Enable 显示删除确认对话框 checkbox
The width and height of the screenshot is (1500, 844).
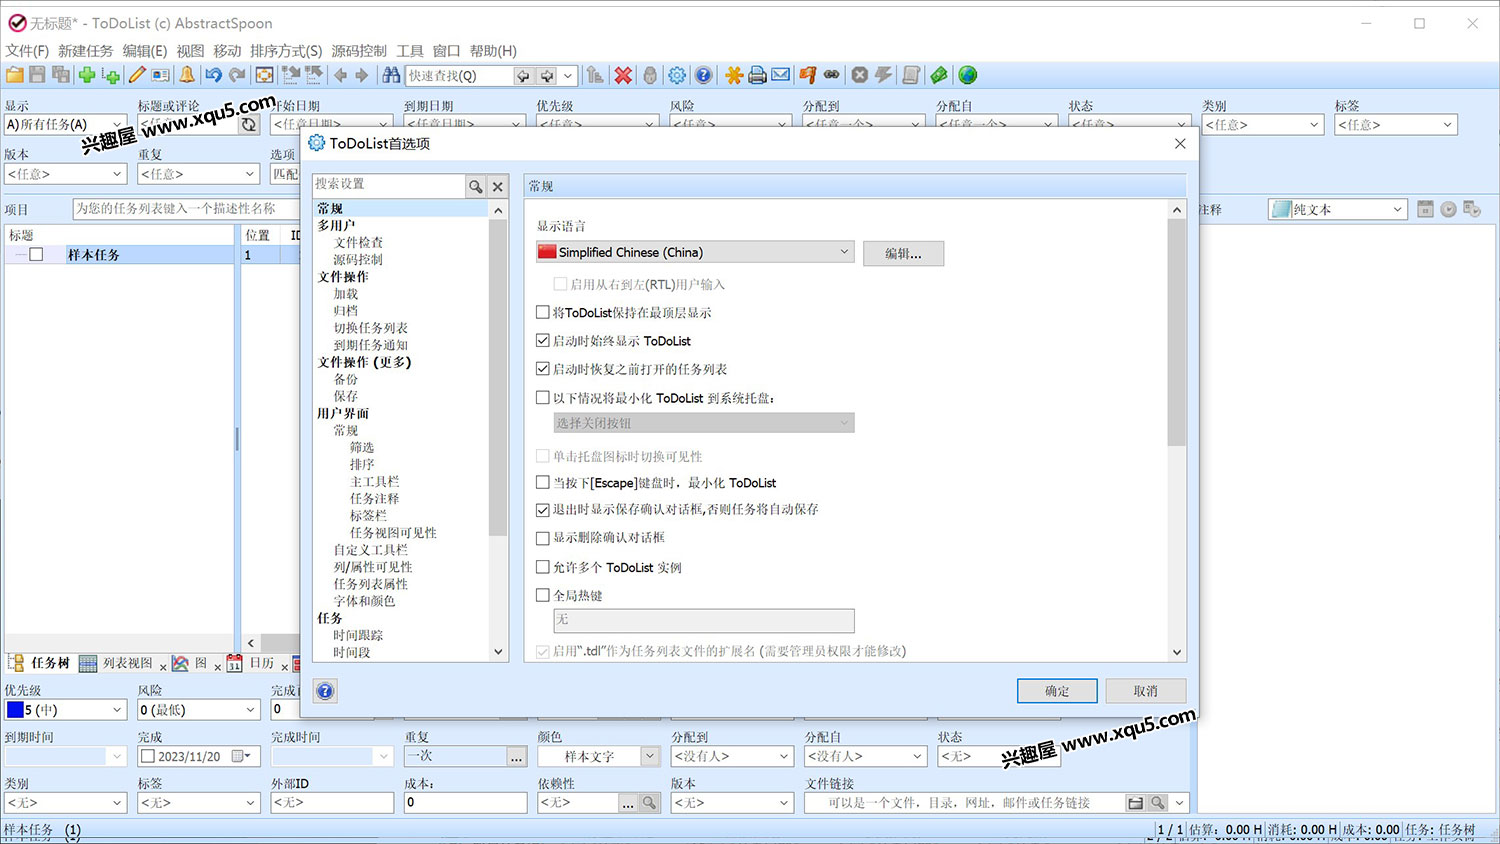tap(543, 538)
